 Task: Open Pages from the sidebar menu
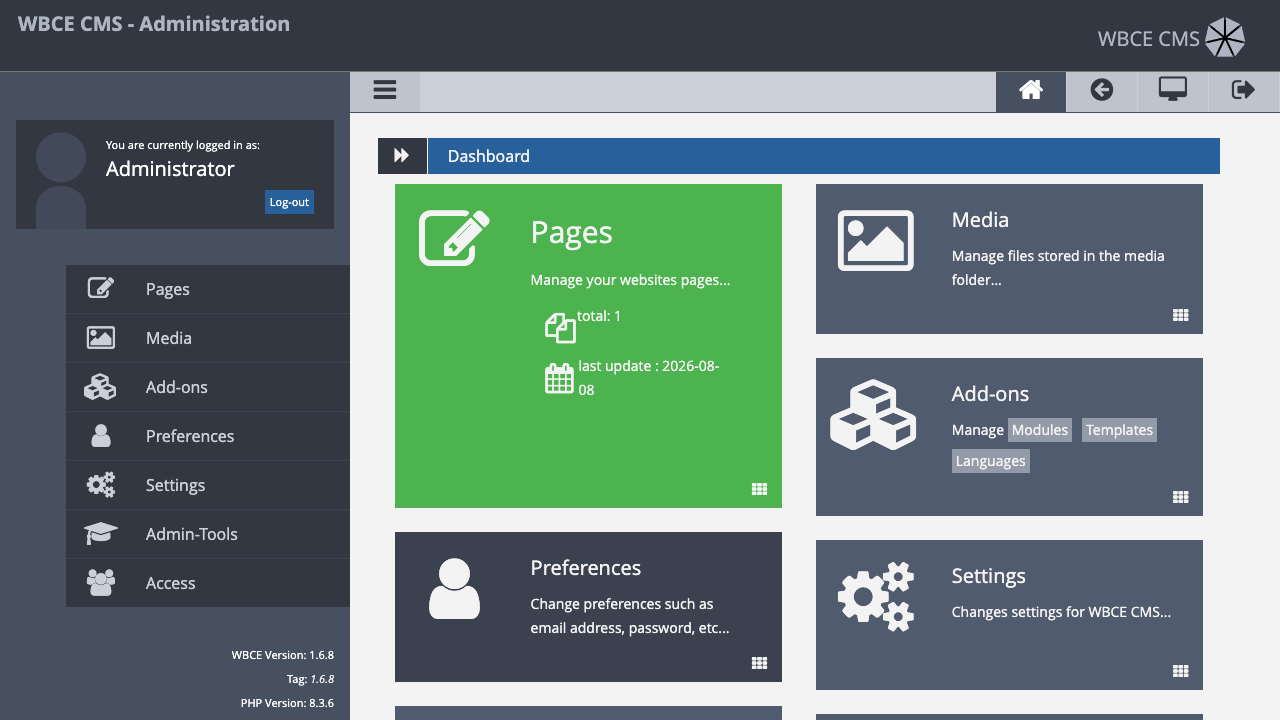(x=208, y=289)
